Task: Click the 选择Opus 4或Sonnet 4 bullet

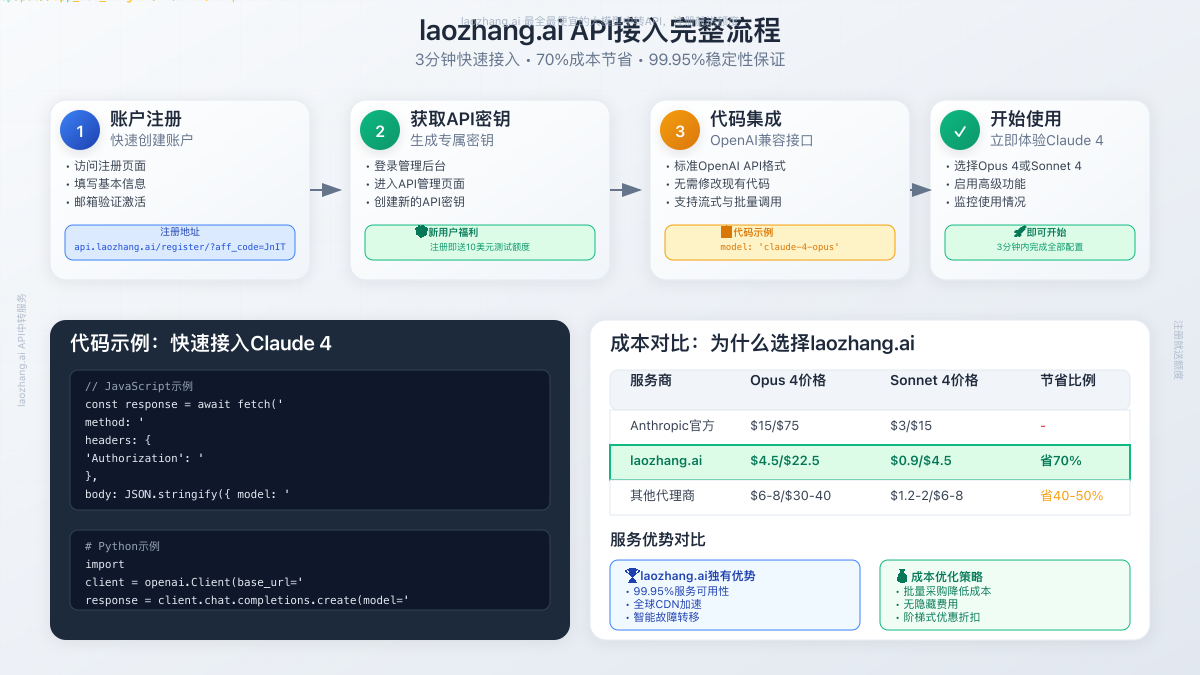Action: point(1014,166)
